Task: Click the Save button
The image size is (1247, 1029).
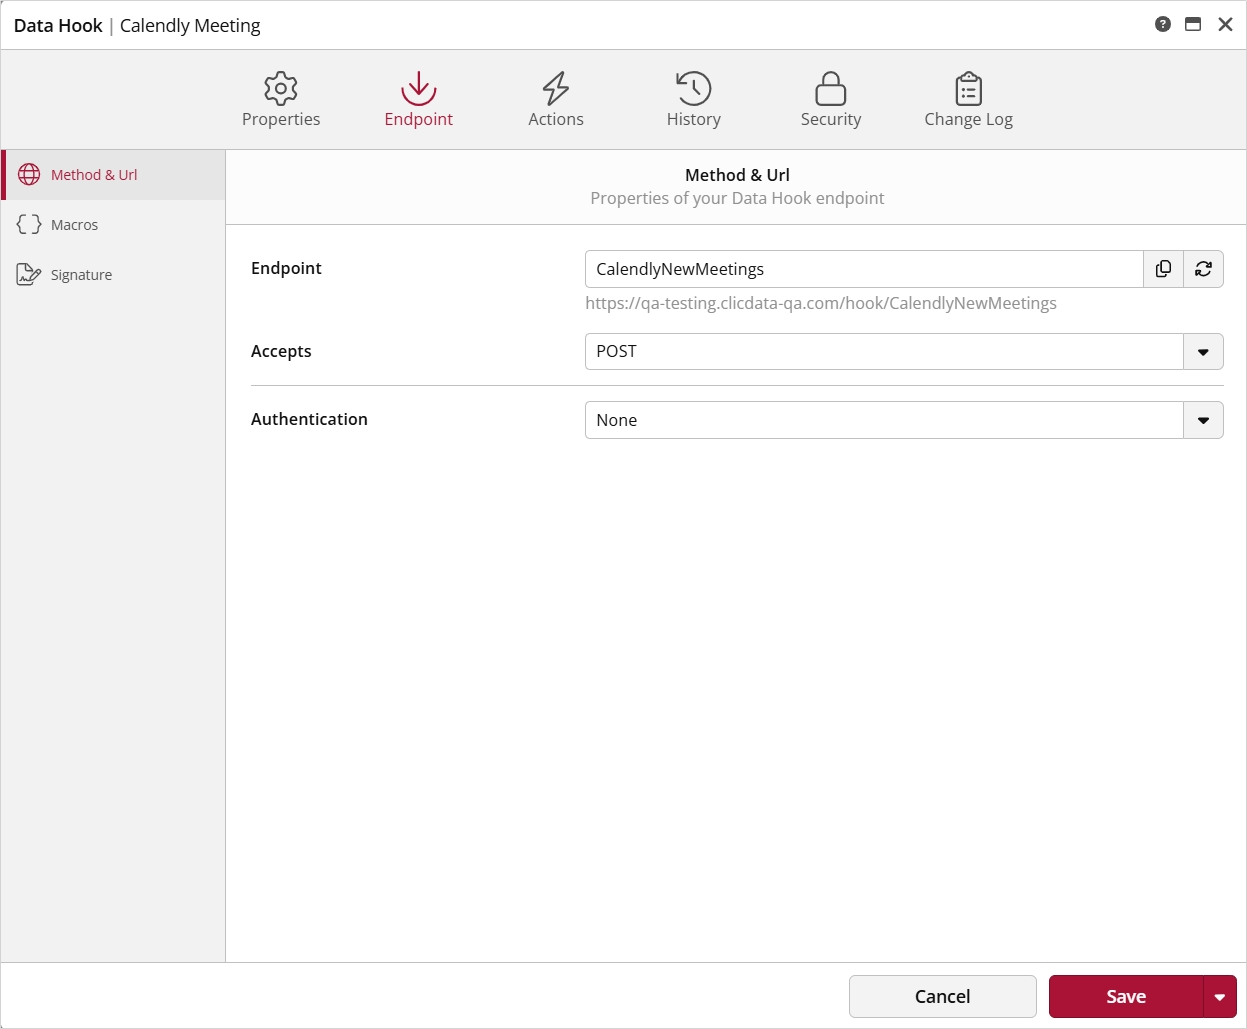Action: click(1126, 997)
